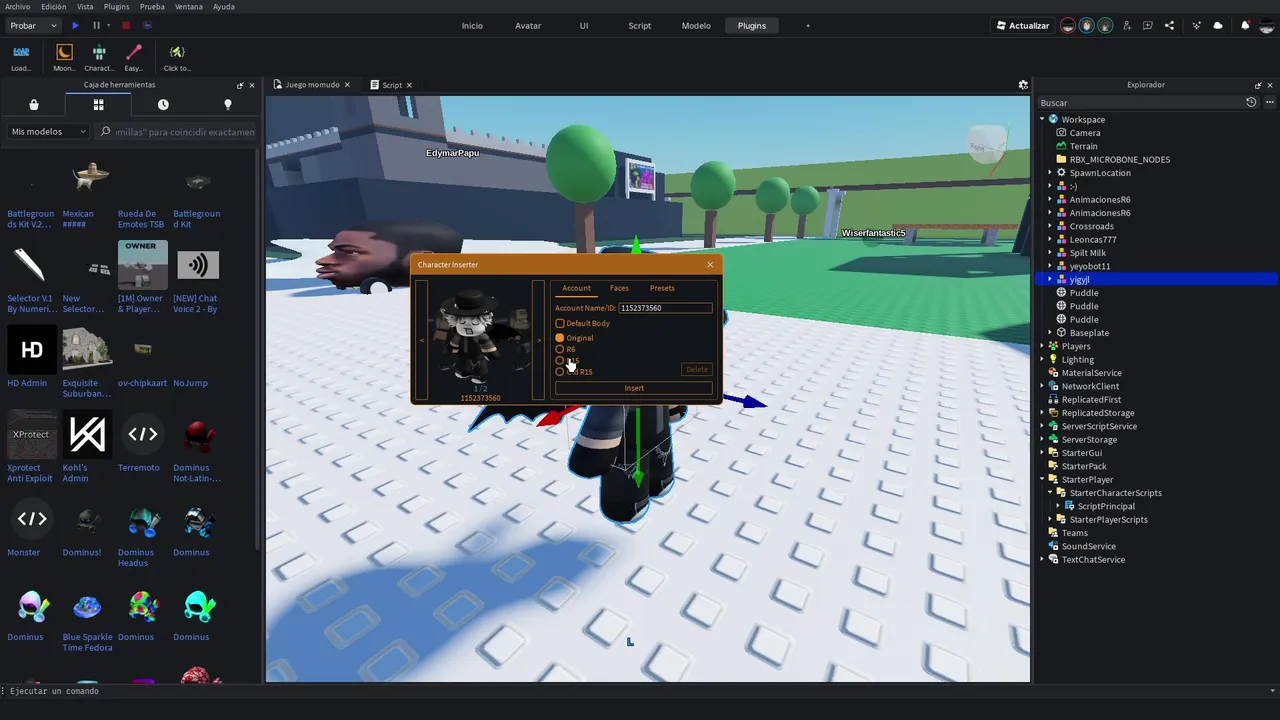Open the Probar test mode dropdown
Viewport: 1280px width, 720px height.
33,25
